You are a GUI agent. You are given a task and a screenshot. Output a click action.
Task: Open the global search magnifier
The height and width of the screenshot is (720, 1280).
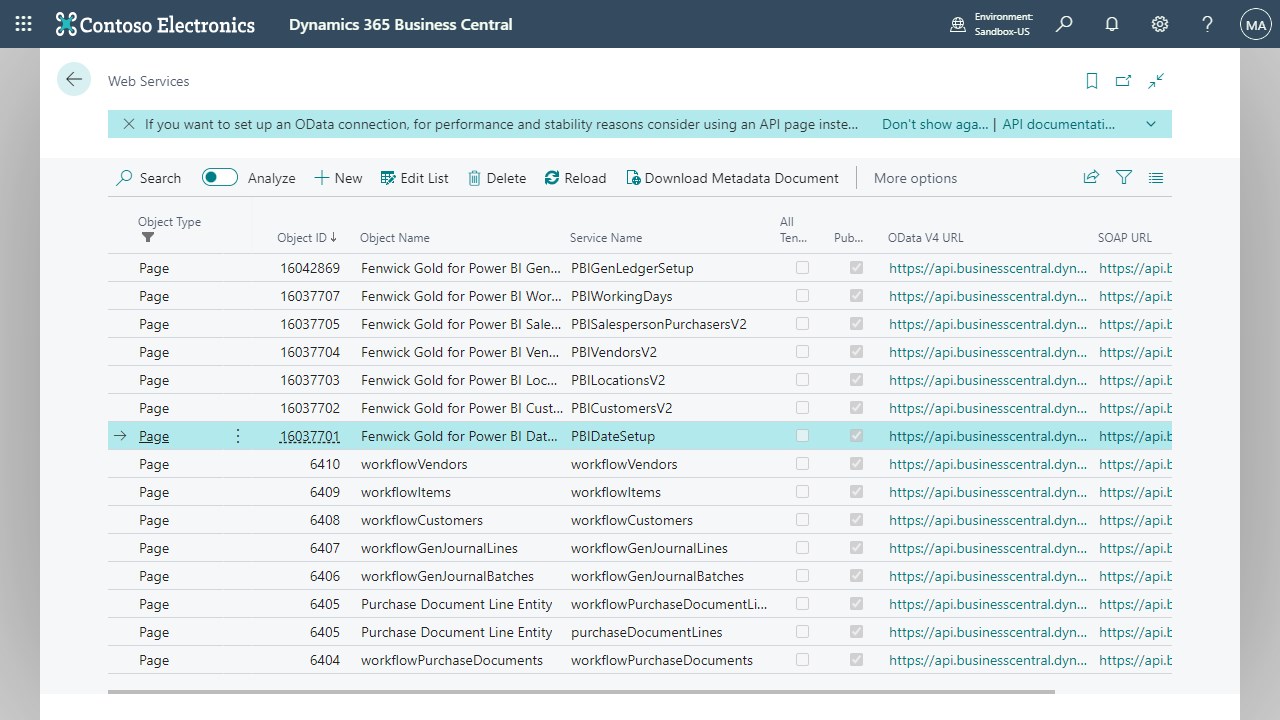coord(1064,24)
